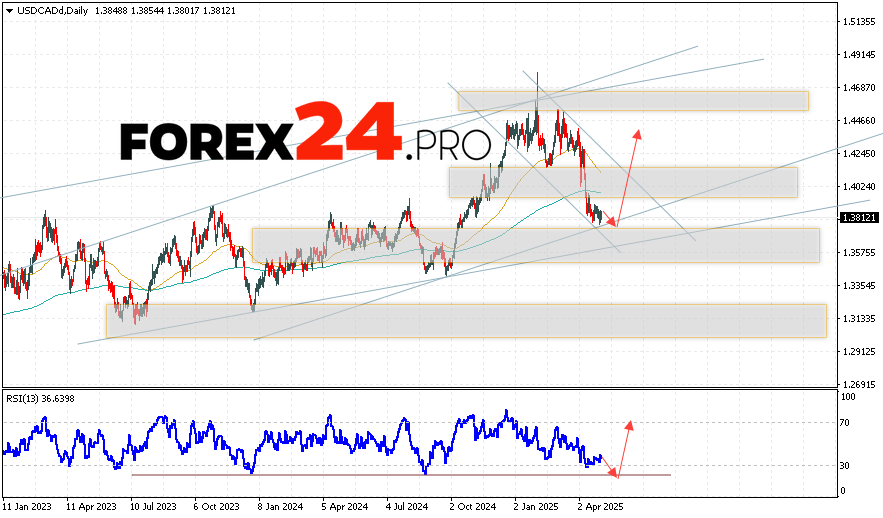Viewport: 883px width, 518px height.
Task: Select the date label 11 Jan 2023
Action: click(27, 507)
